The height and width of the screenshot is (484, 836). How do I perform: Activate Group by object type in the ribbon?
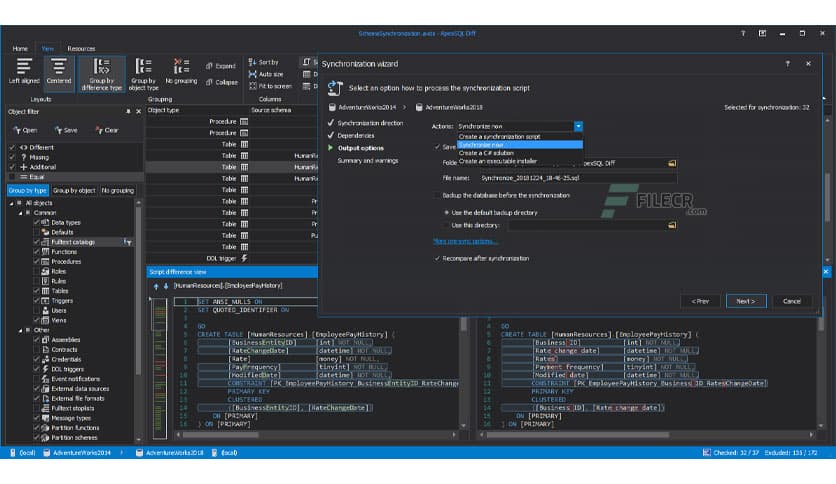point(143,74)
